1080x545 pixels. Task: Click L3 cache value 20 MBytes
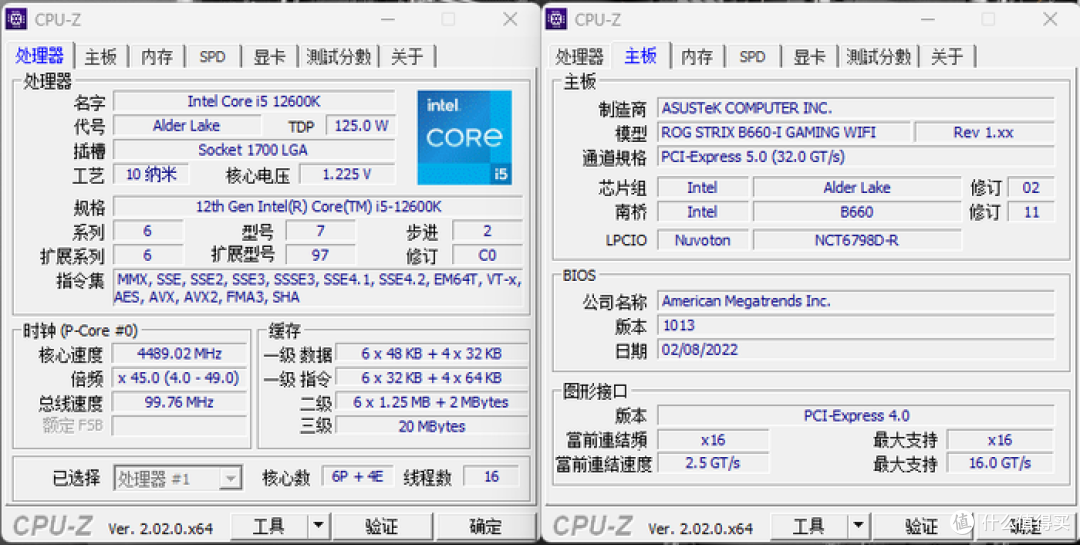point(431,426)
